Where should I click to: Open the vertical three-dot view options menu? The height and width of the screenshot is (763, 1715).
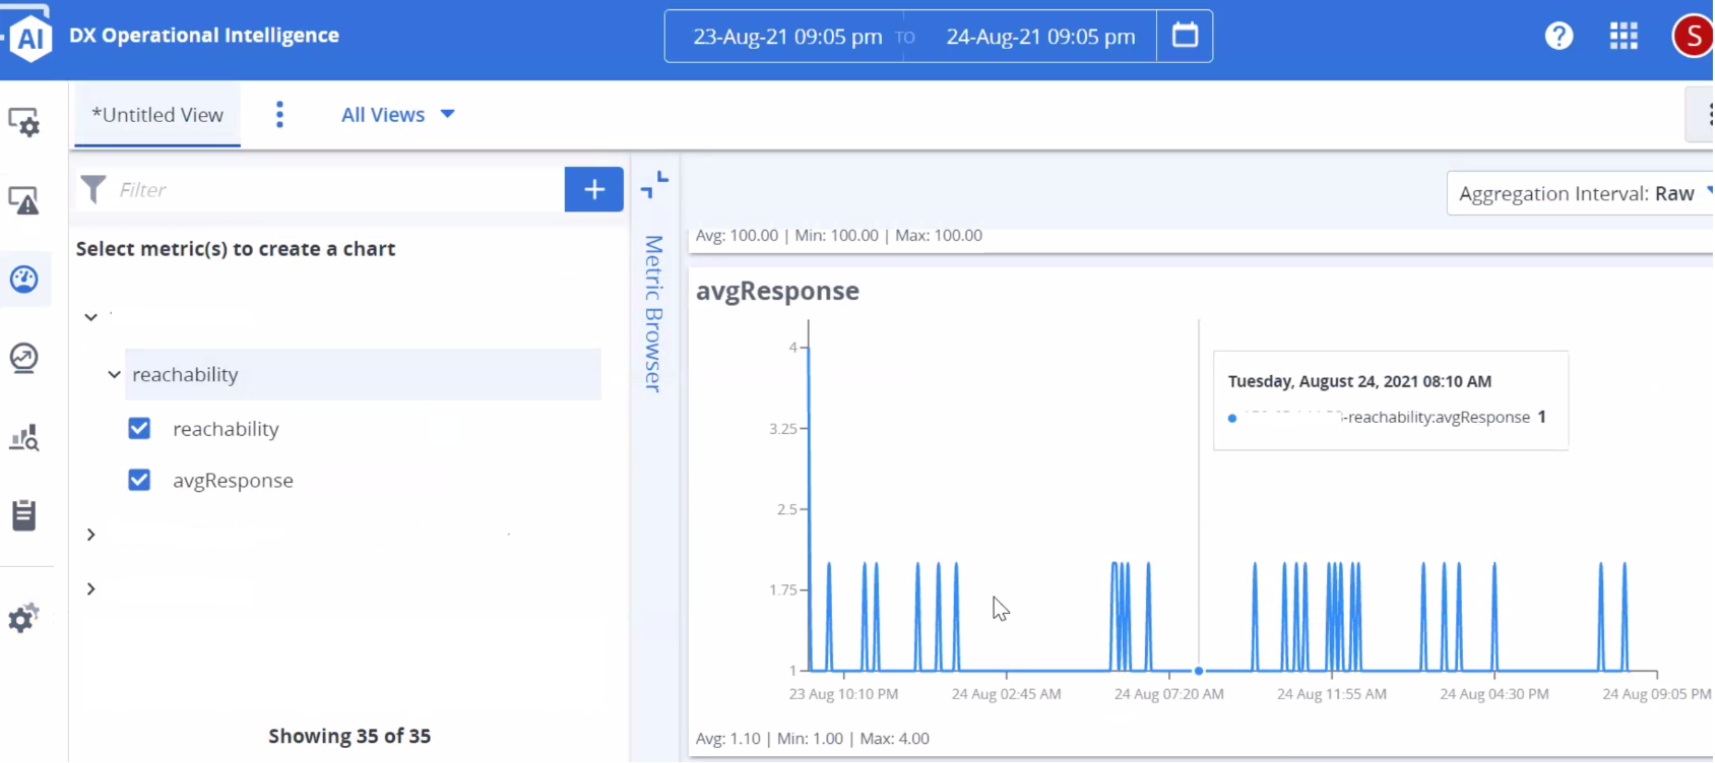pos(280,114)
